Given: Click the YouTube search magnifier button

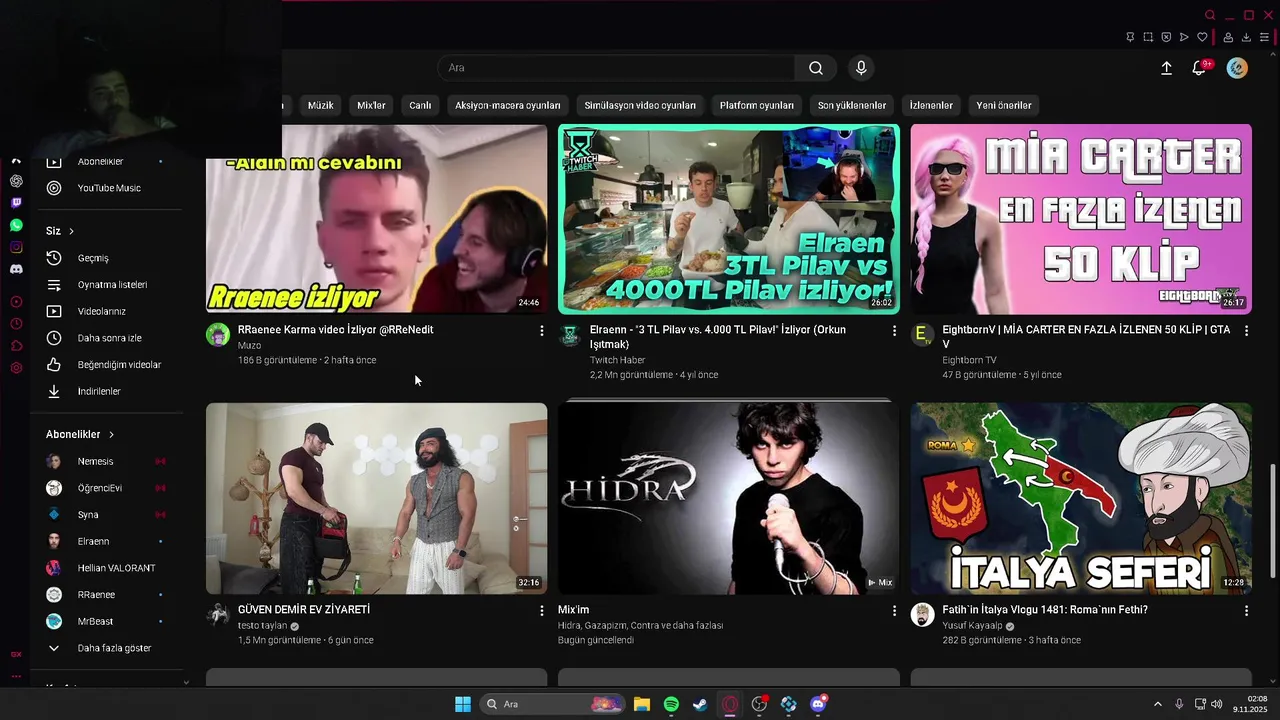Looking at the screenshot, I should point(816,68).
